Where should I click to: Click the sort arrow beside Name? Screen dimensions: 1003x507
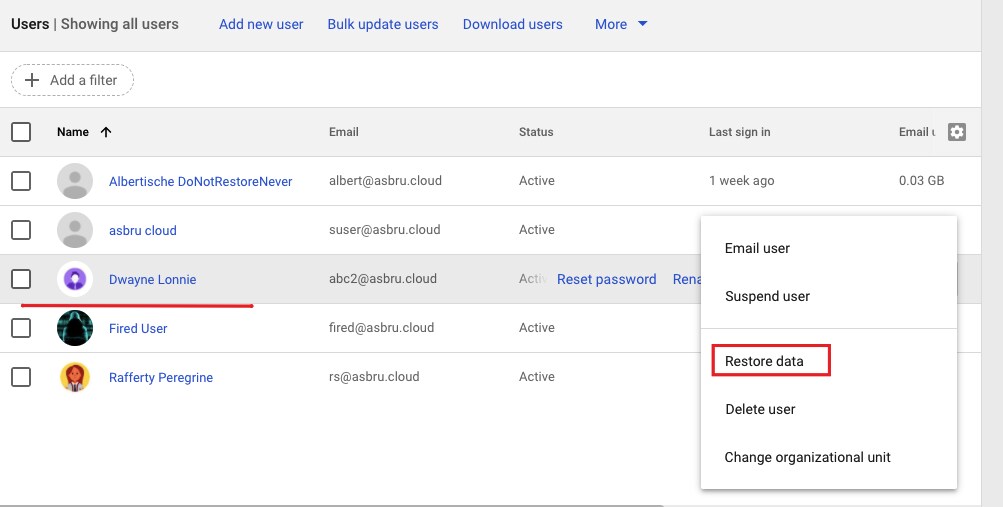click(106, 132)
